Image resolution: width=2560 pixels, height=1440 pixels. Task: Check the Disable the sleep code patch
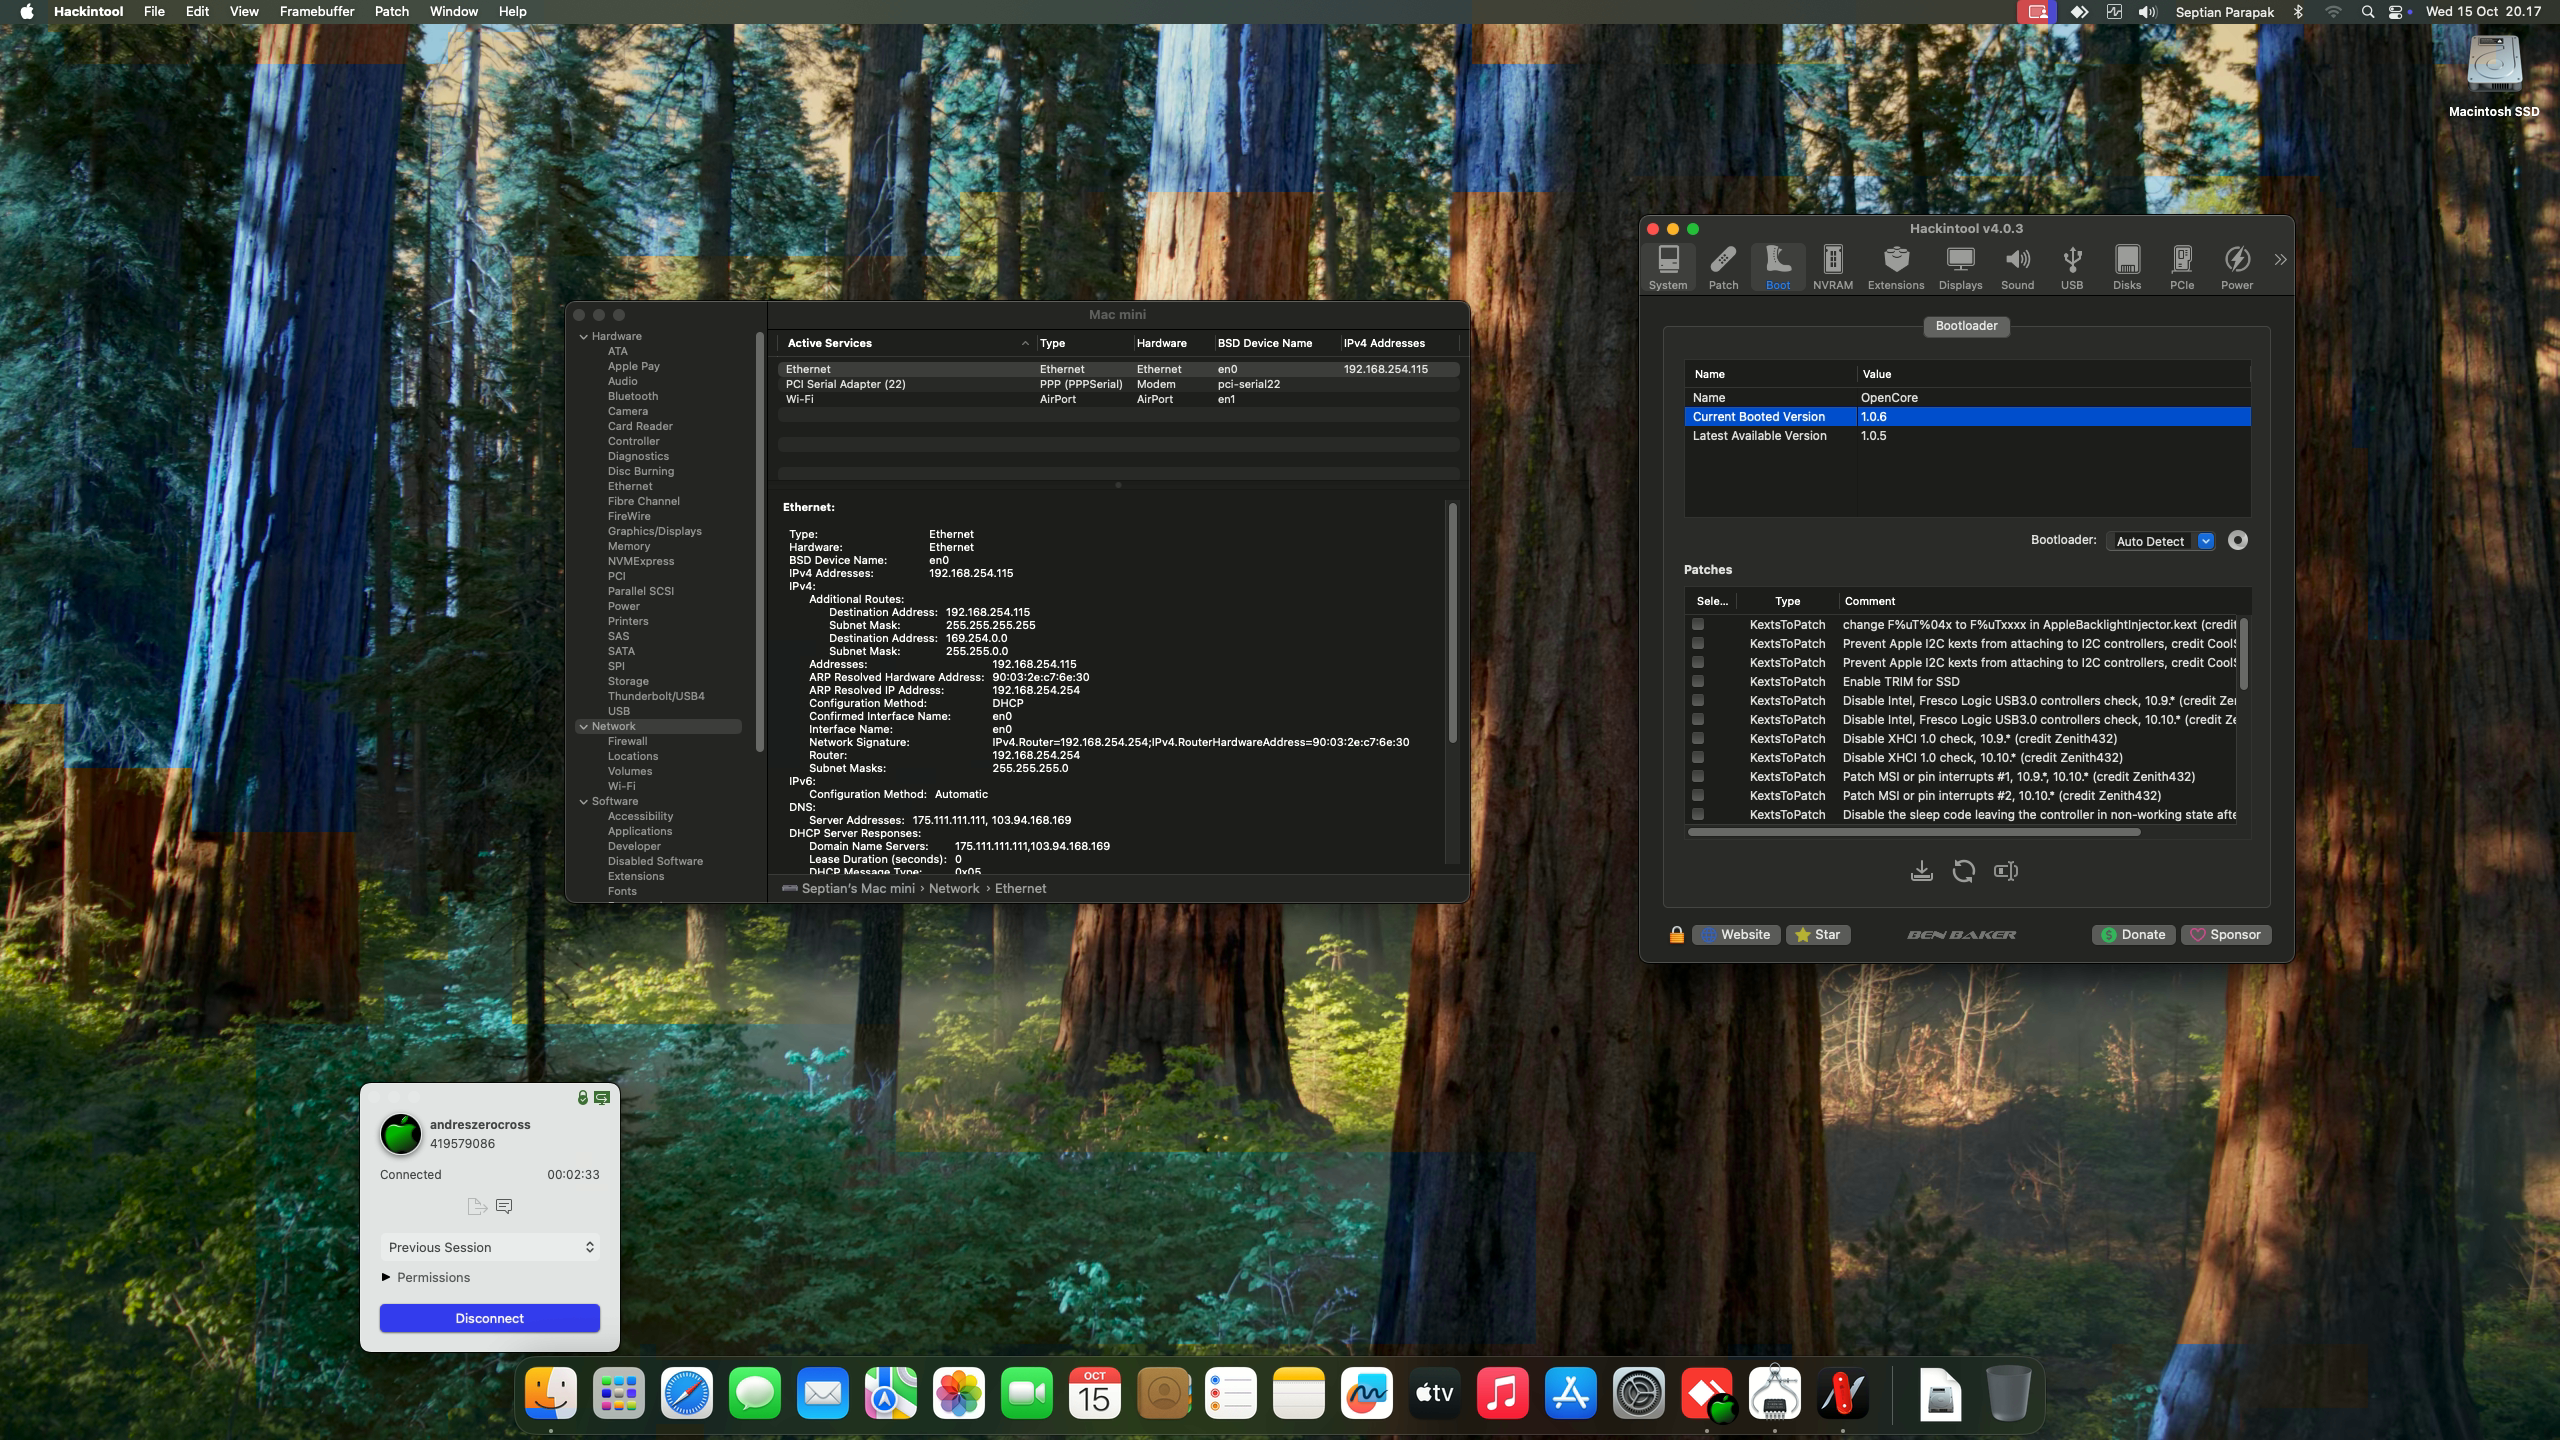[1698, 814]
